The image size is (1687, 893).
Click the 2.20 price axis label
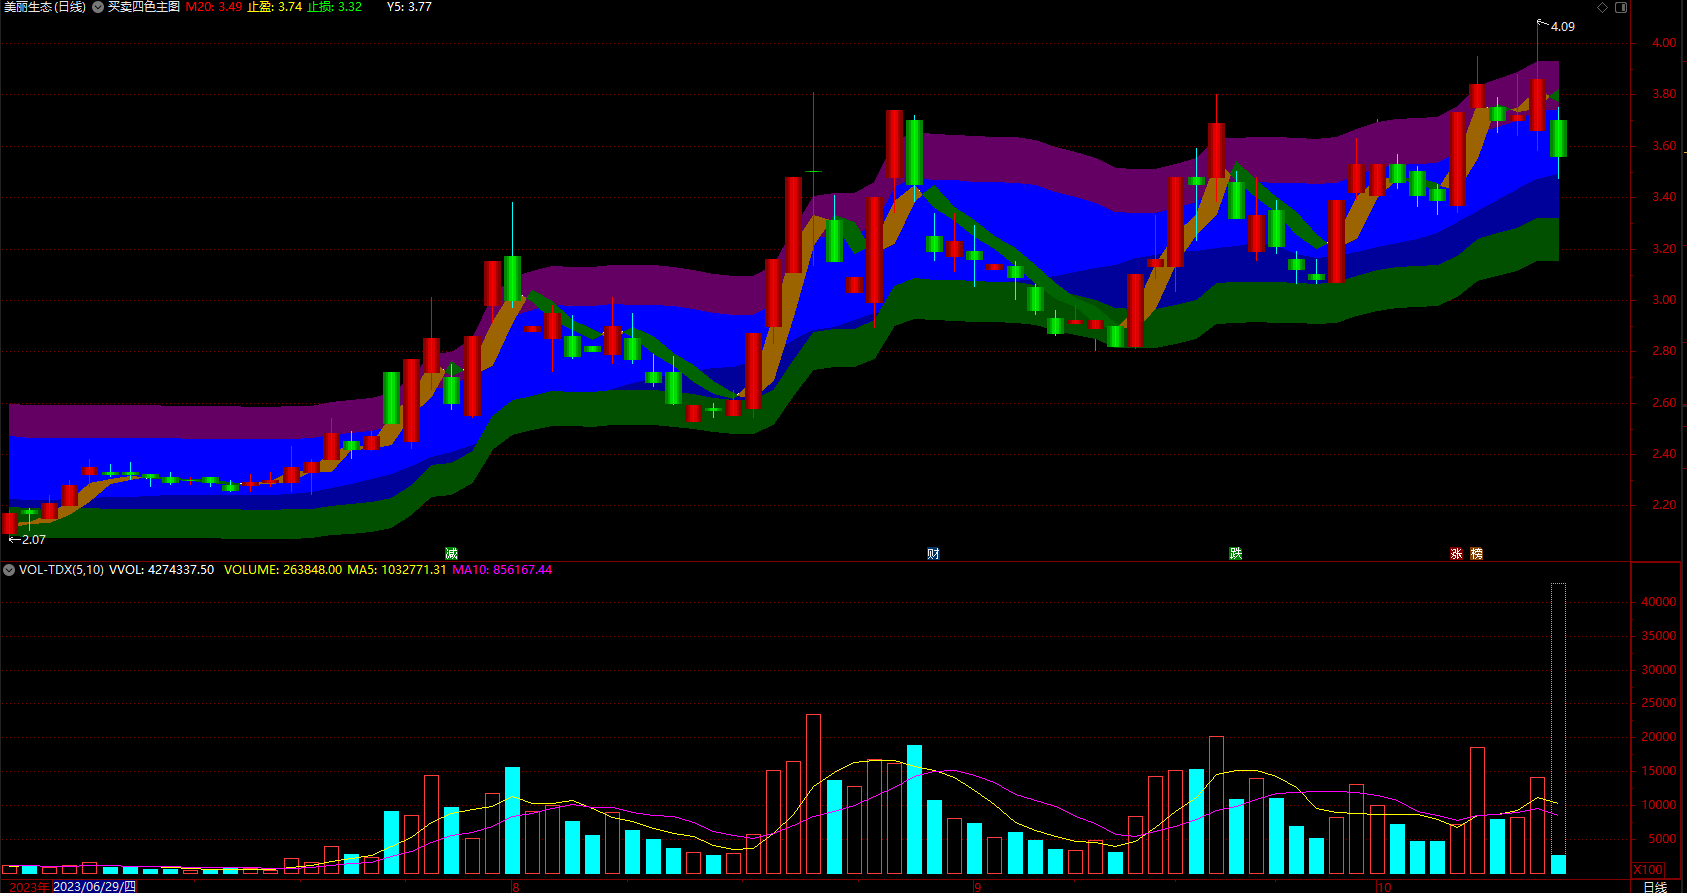tap(1664, 505)
